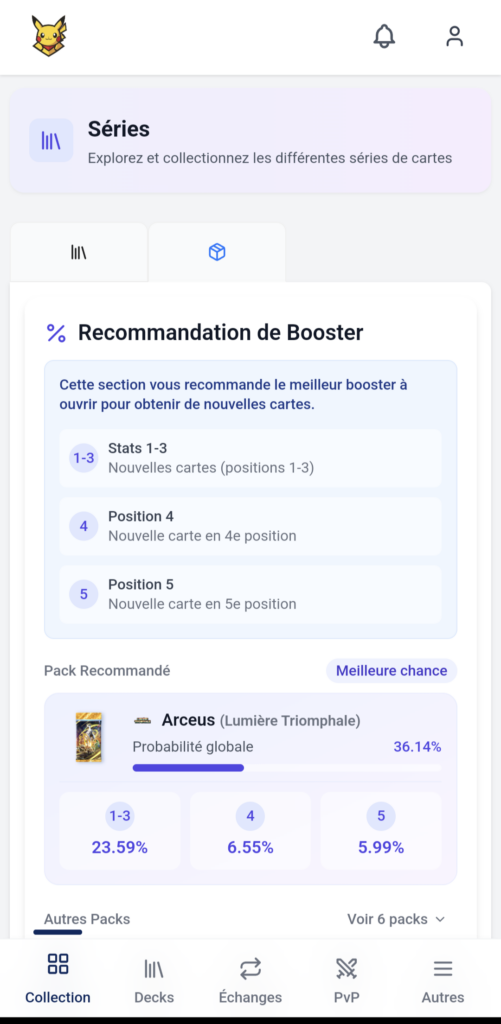
Task: Click the Position 5 stat card 5.99%
Action: (381, 831)
